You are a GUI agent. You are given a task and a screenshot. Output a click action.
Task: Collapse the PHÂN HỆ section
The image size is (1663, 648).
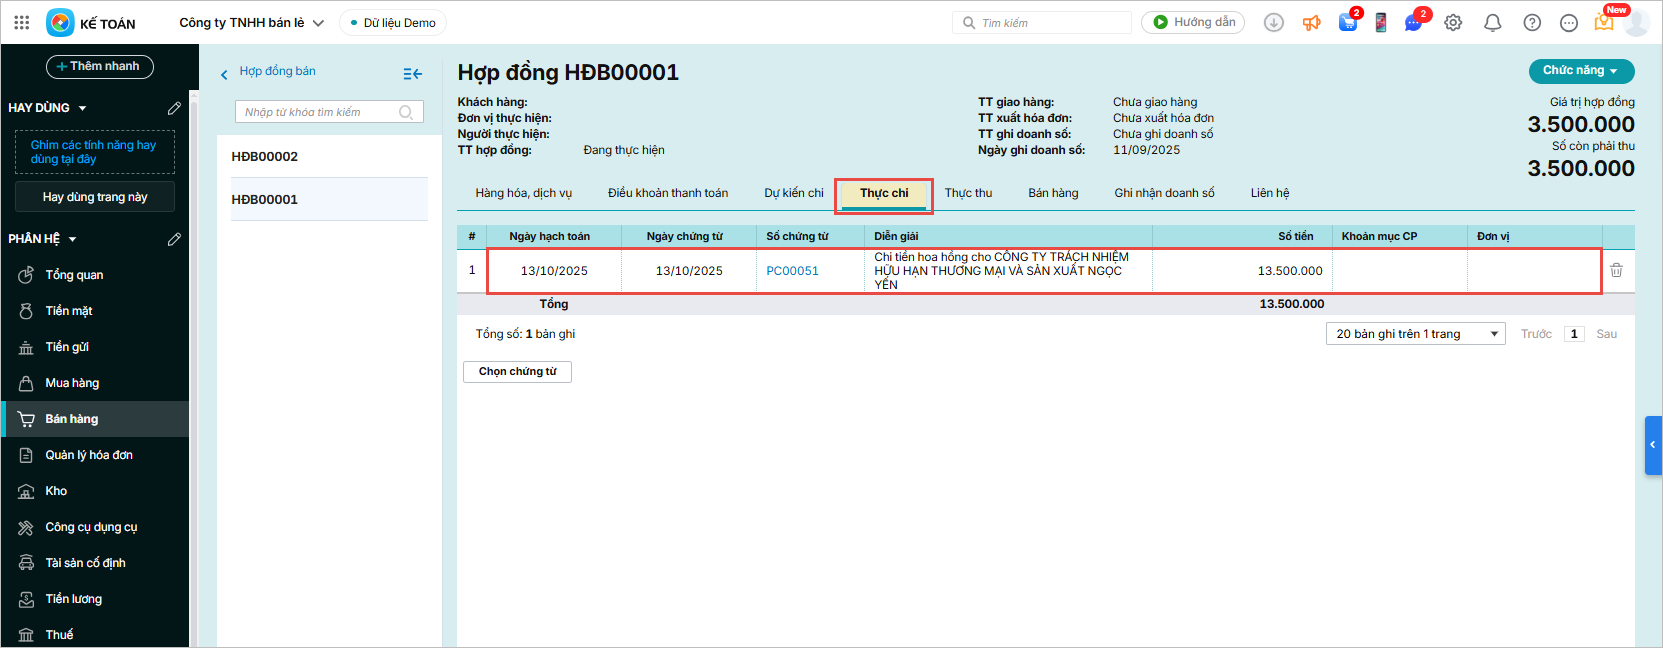click(x=72, y=240)
